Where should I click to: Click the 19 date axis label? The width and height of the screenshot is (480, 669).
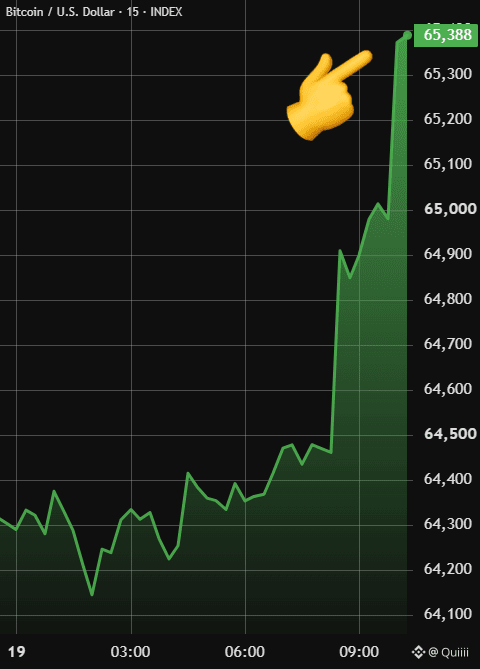(x=17, y=652)
